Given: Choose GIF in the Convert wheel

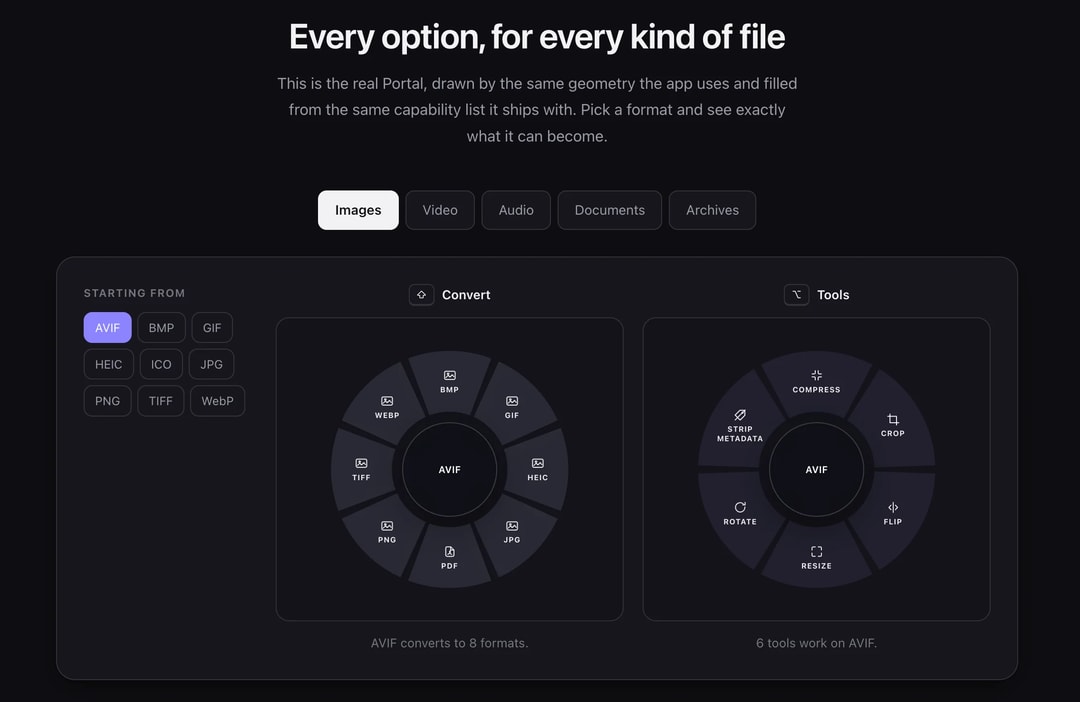Looking at the screenshot, I should pos(512,407).
